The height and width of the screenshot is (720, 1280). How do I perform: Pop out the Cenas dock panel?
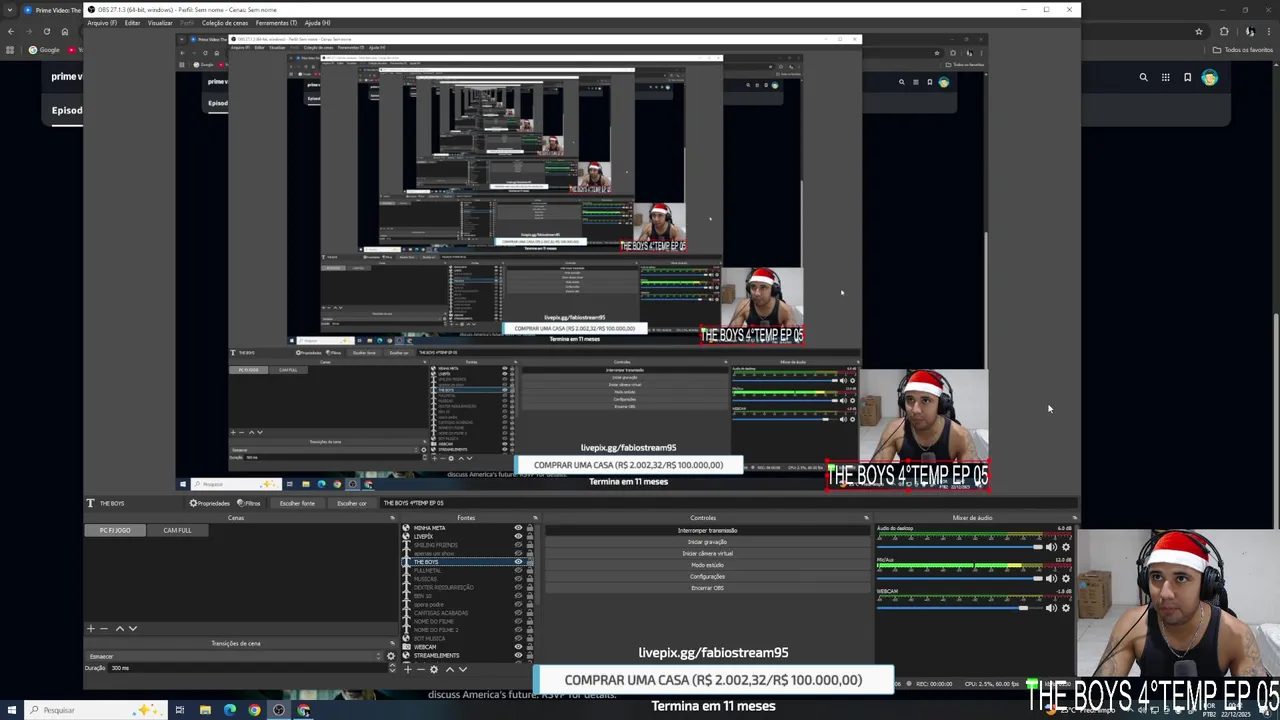(392, 518)
